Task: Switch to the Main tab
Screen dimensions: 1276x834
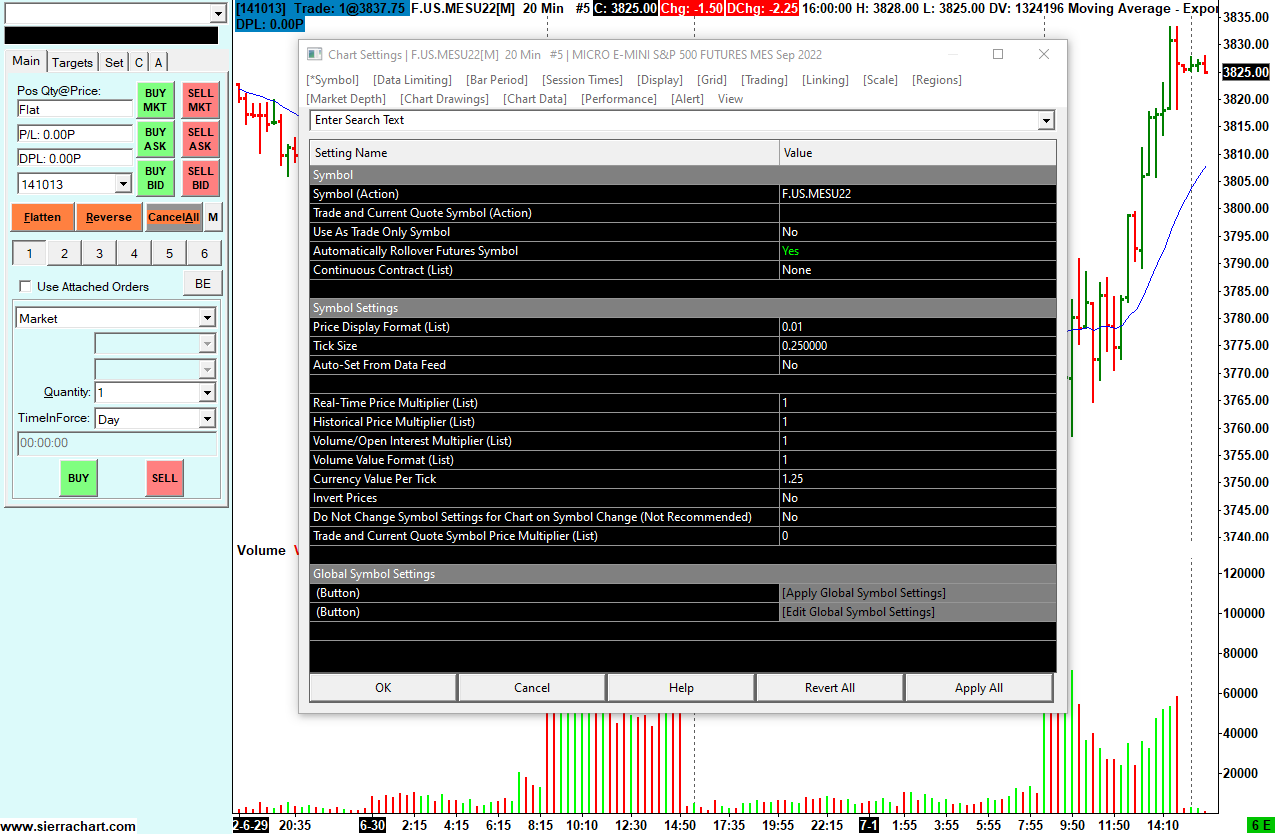Action: [x=26, y=62]
